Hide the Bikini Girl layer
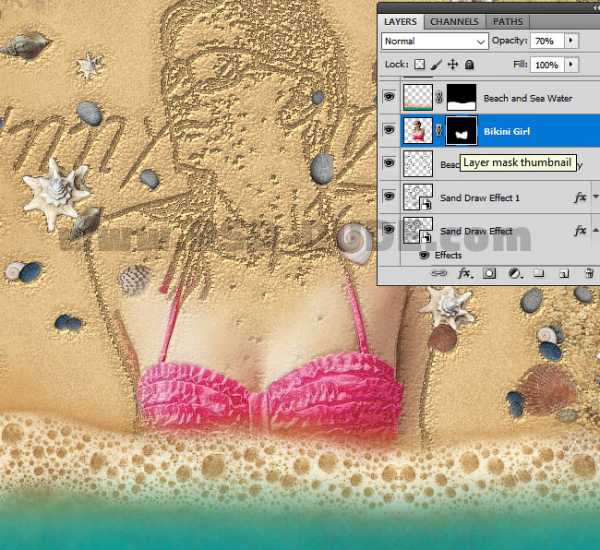 [x=389, y=130]
